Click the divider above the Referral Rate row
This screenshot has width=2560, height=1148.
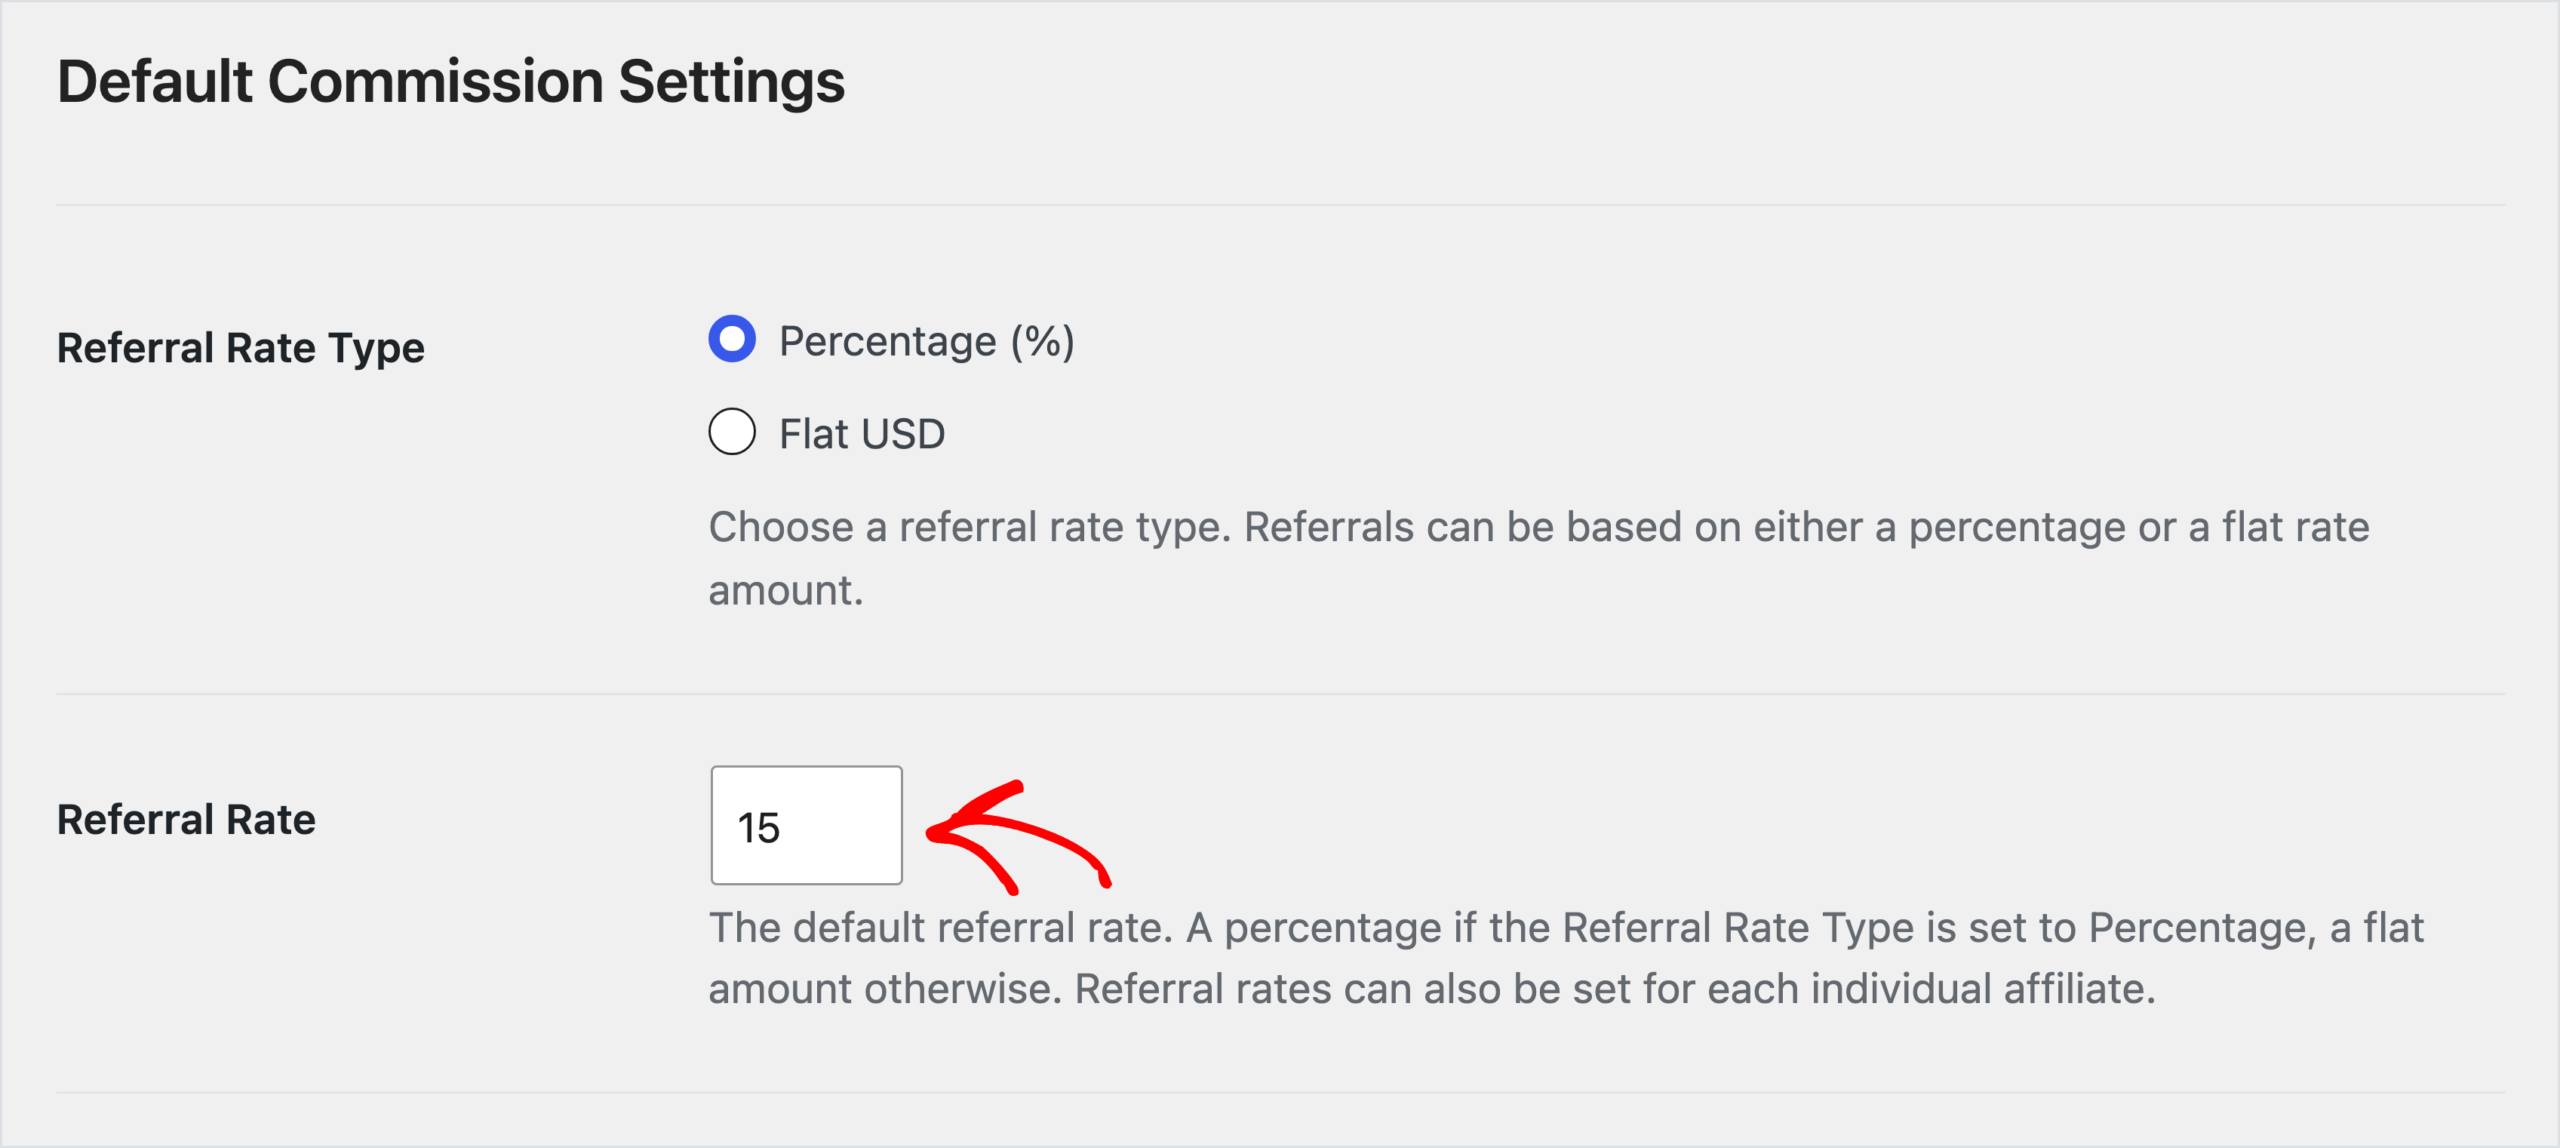point(1281,694)
